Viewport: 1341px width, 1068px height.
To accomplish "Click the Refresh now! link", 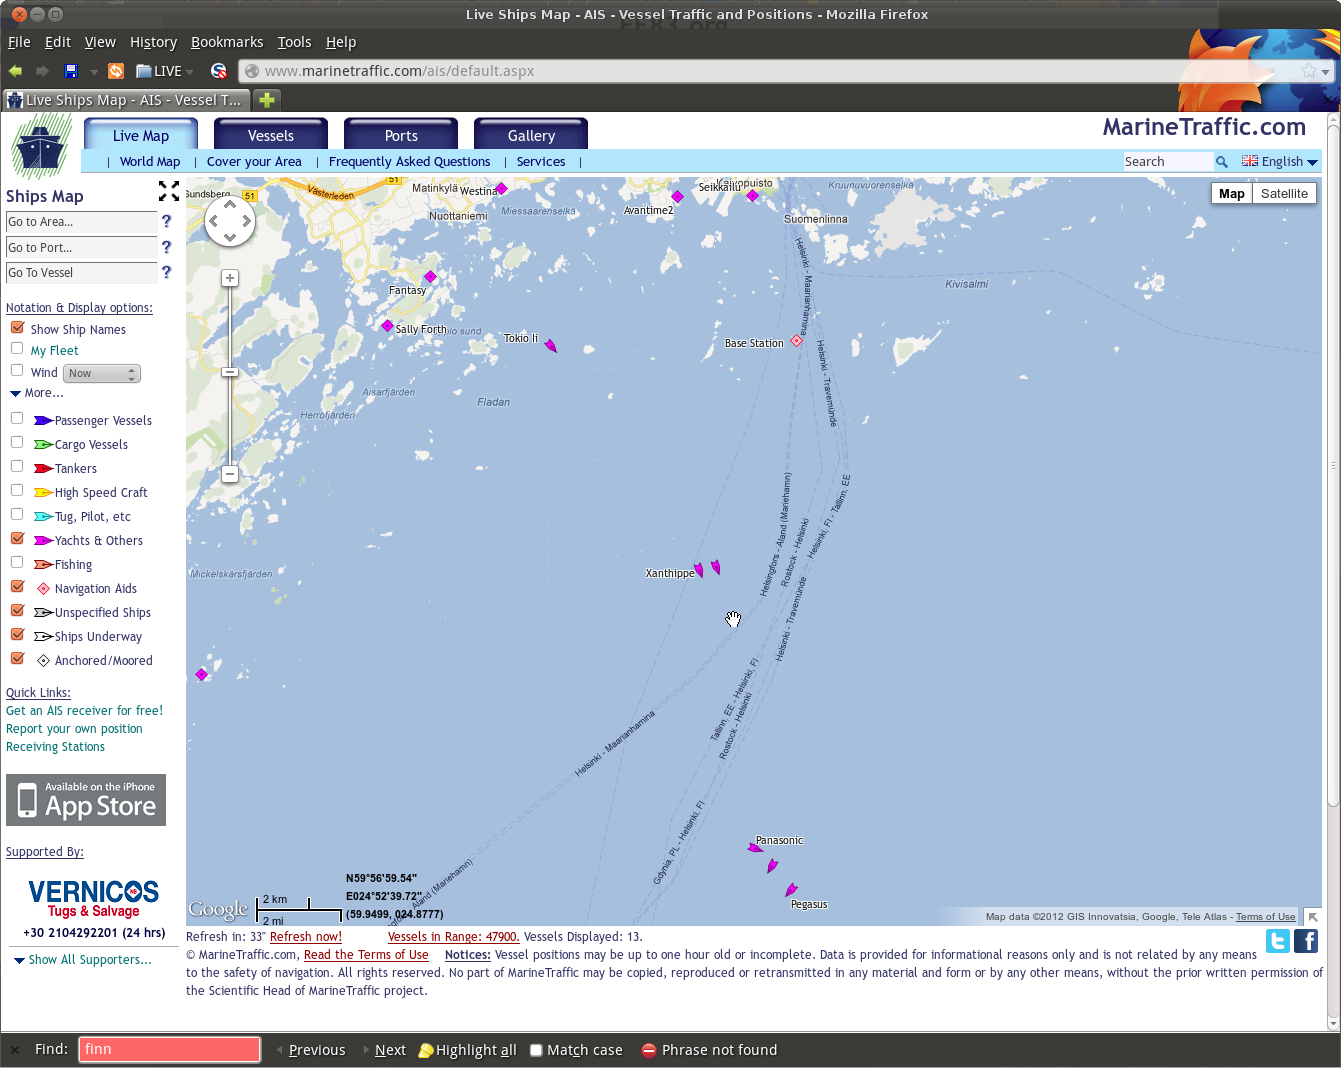I will coord(306,937).
